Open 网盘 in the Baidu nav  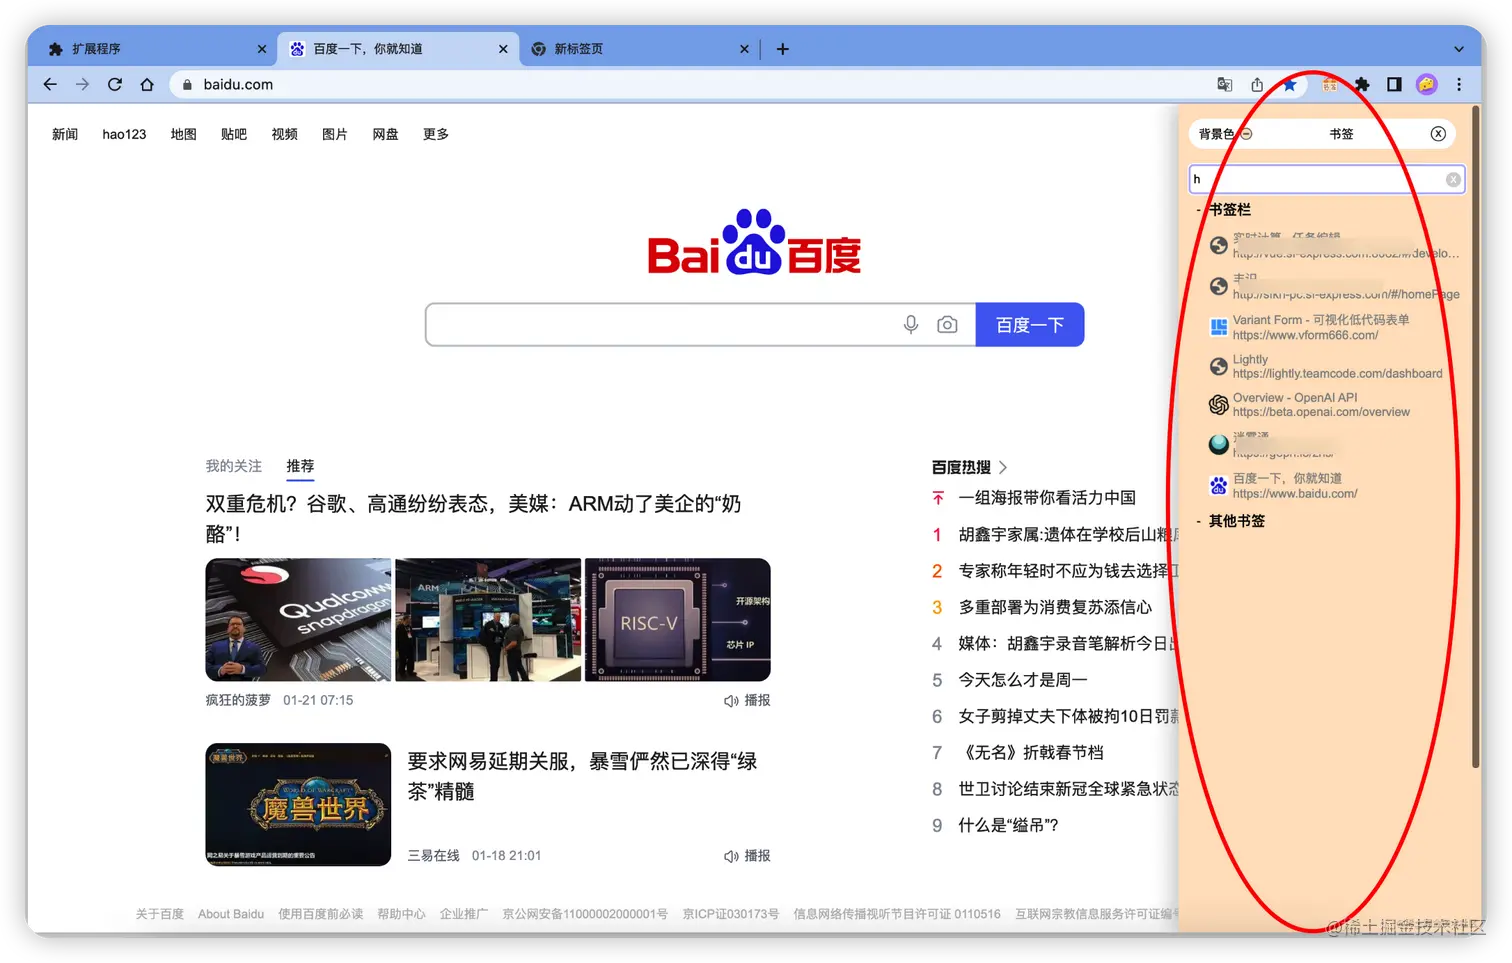tap(386, 134)
